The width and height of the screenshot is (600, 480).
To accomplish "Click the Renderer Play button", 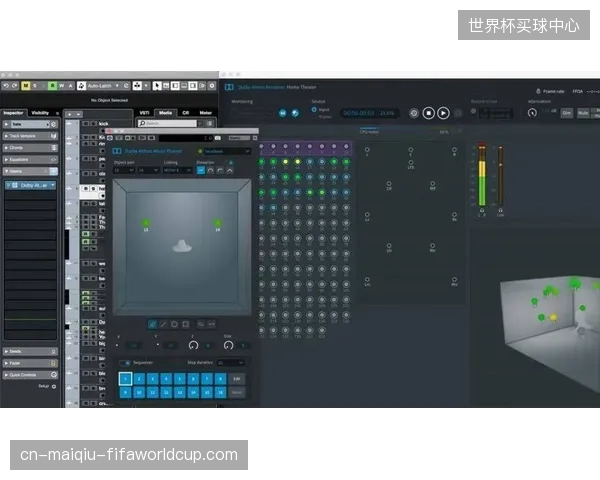I will click(x=443, y=113).
